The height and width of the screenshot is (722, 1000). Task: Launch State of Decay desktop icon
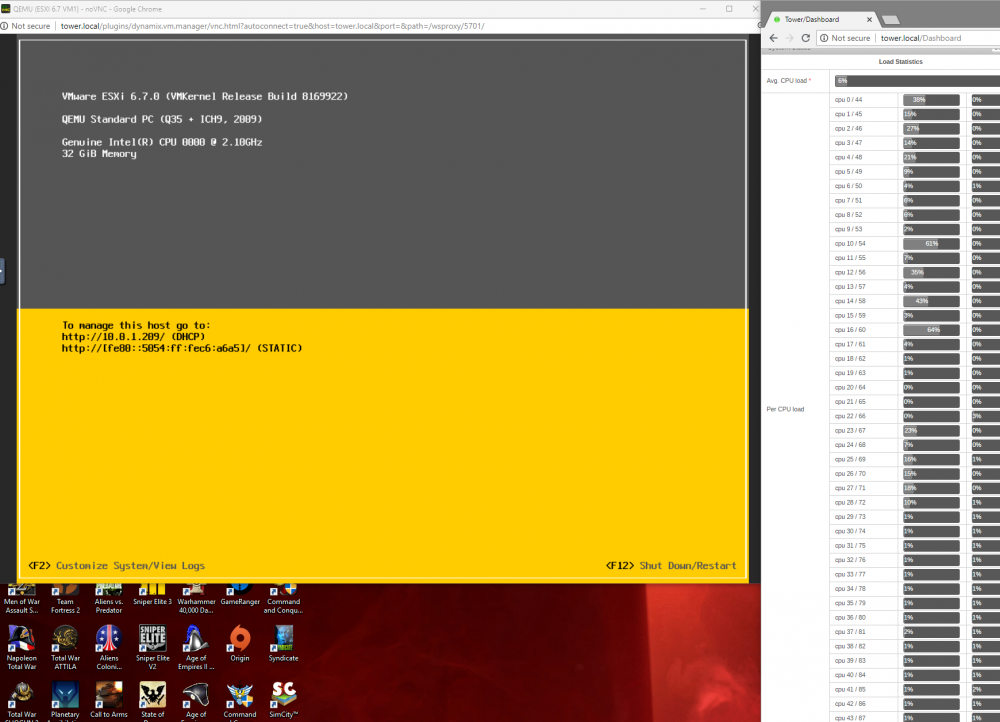click(152, 701)
